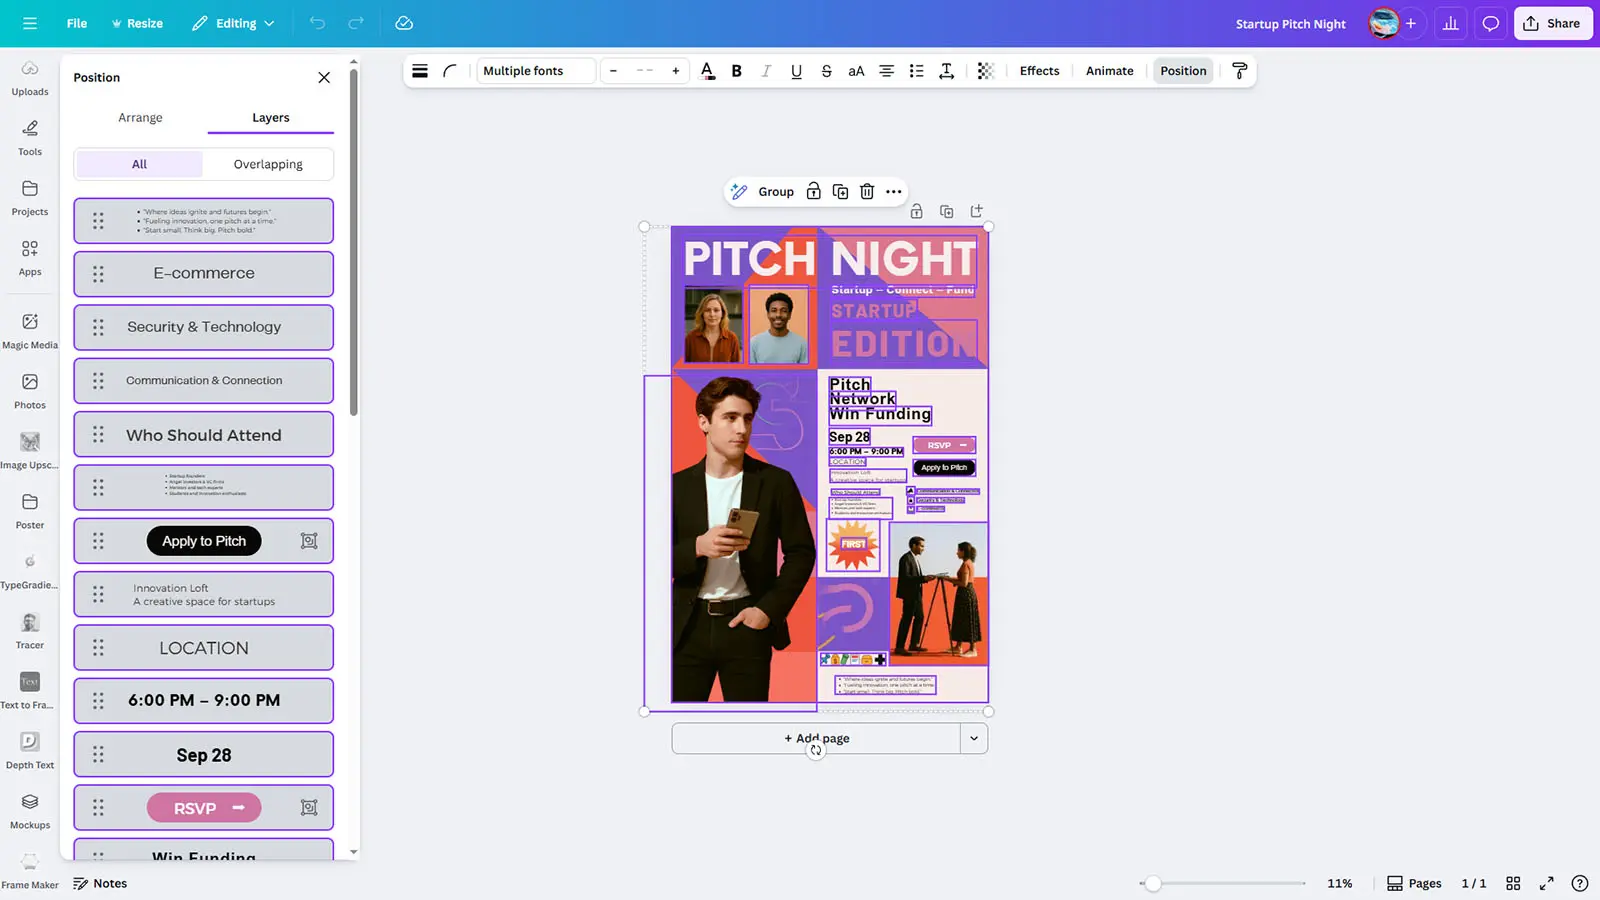Click the zoom slider handle

1153,883
